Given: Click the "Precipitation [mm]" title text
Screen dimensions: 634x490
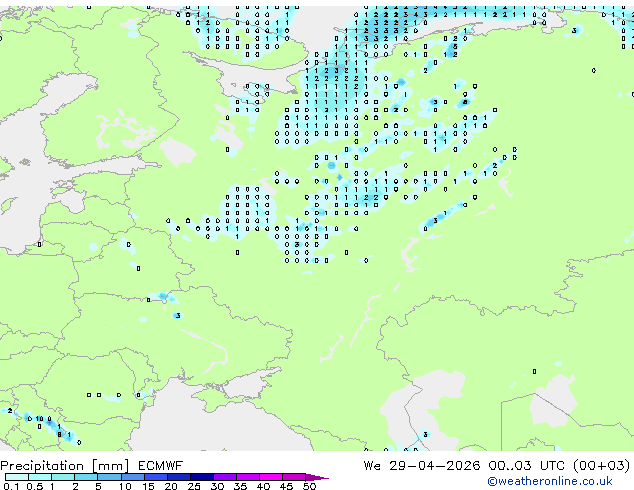Looking at the screenshot, I should (65, 466).
